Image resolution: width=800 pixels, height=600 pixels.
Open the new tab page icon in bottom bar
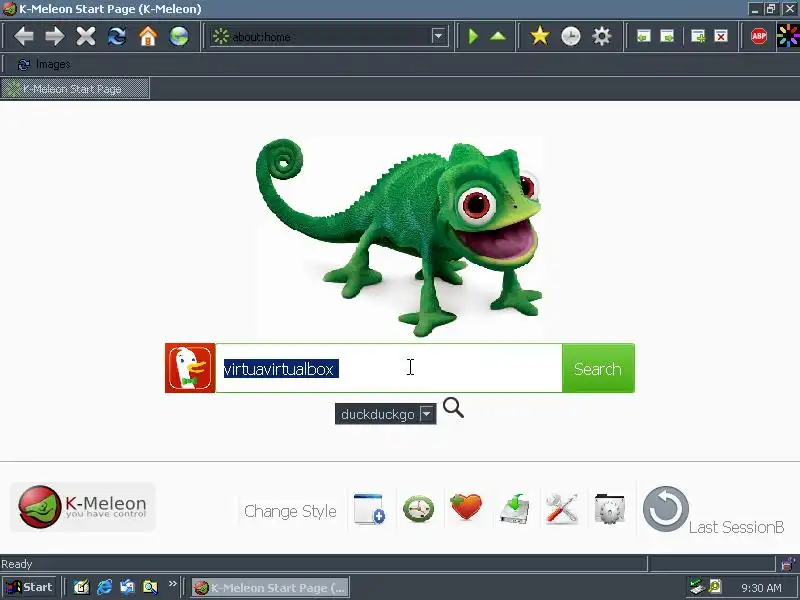click(x=369, y=509)
